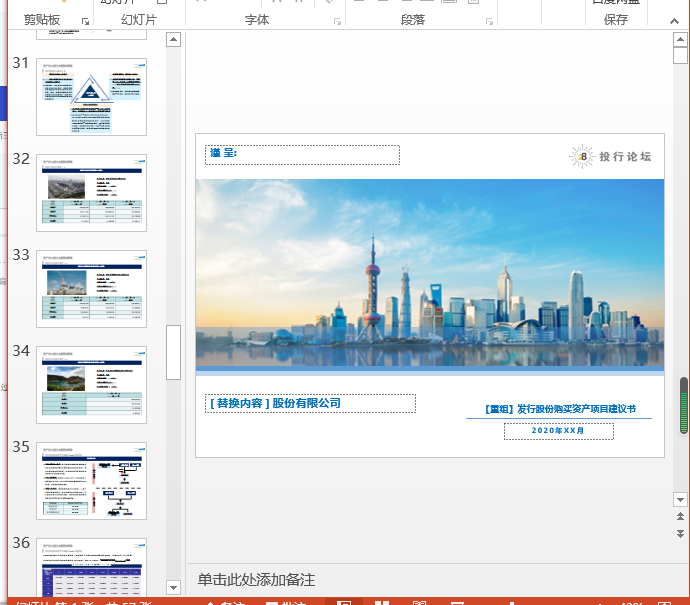Click the slide editor scroll-down arrow
Image resolution: width=690 pixels, height=605 pixels.
(680, 499)
